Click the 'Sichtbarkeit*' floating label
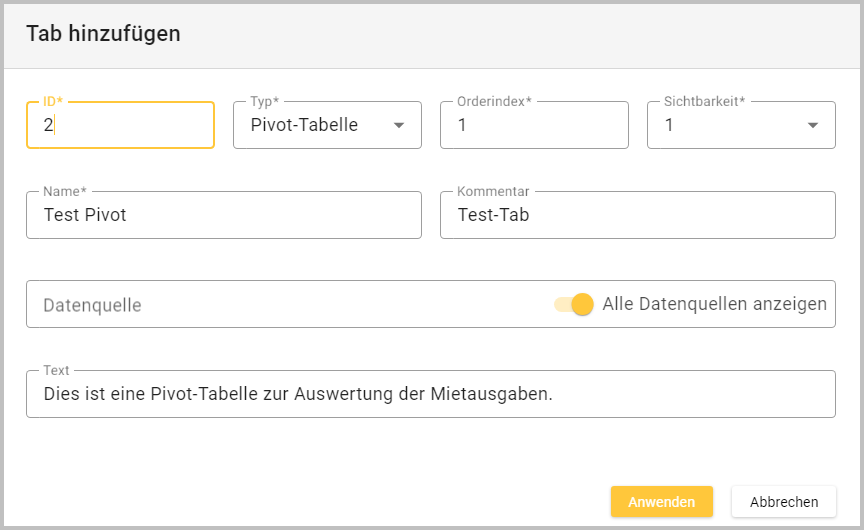Viewport: 864px width, 530px height. point(705,102)
